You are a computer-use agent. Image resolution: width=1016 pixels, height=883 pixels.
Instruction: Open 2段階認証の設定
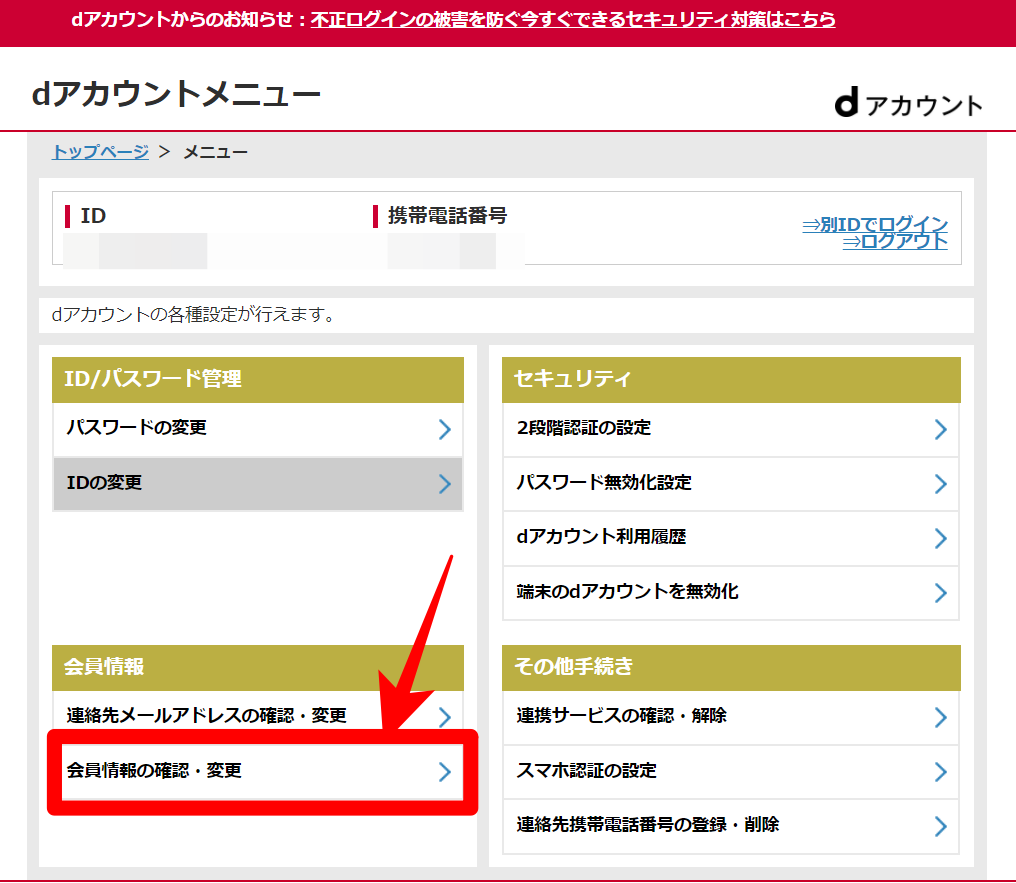coord(731,429)
